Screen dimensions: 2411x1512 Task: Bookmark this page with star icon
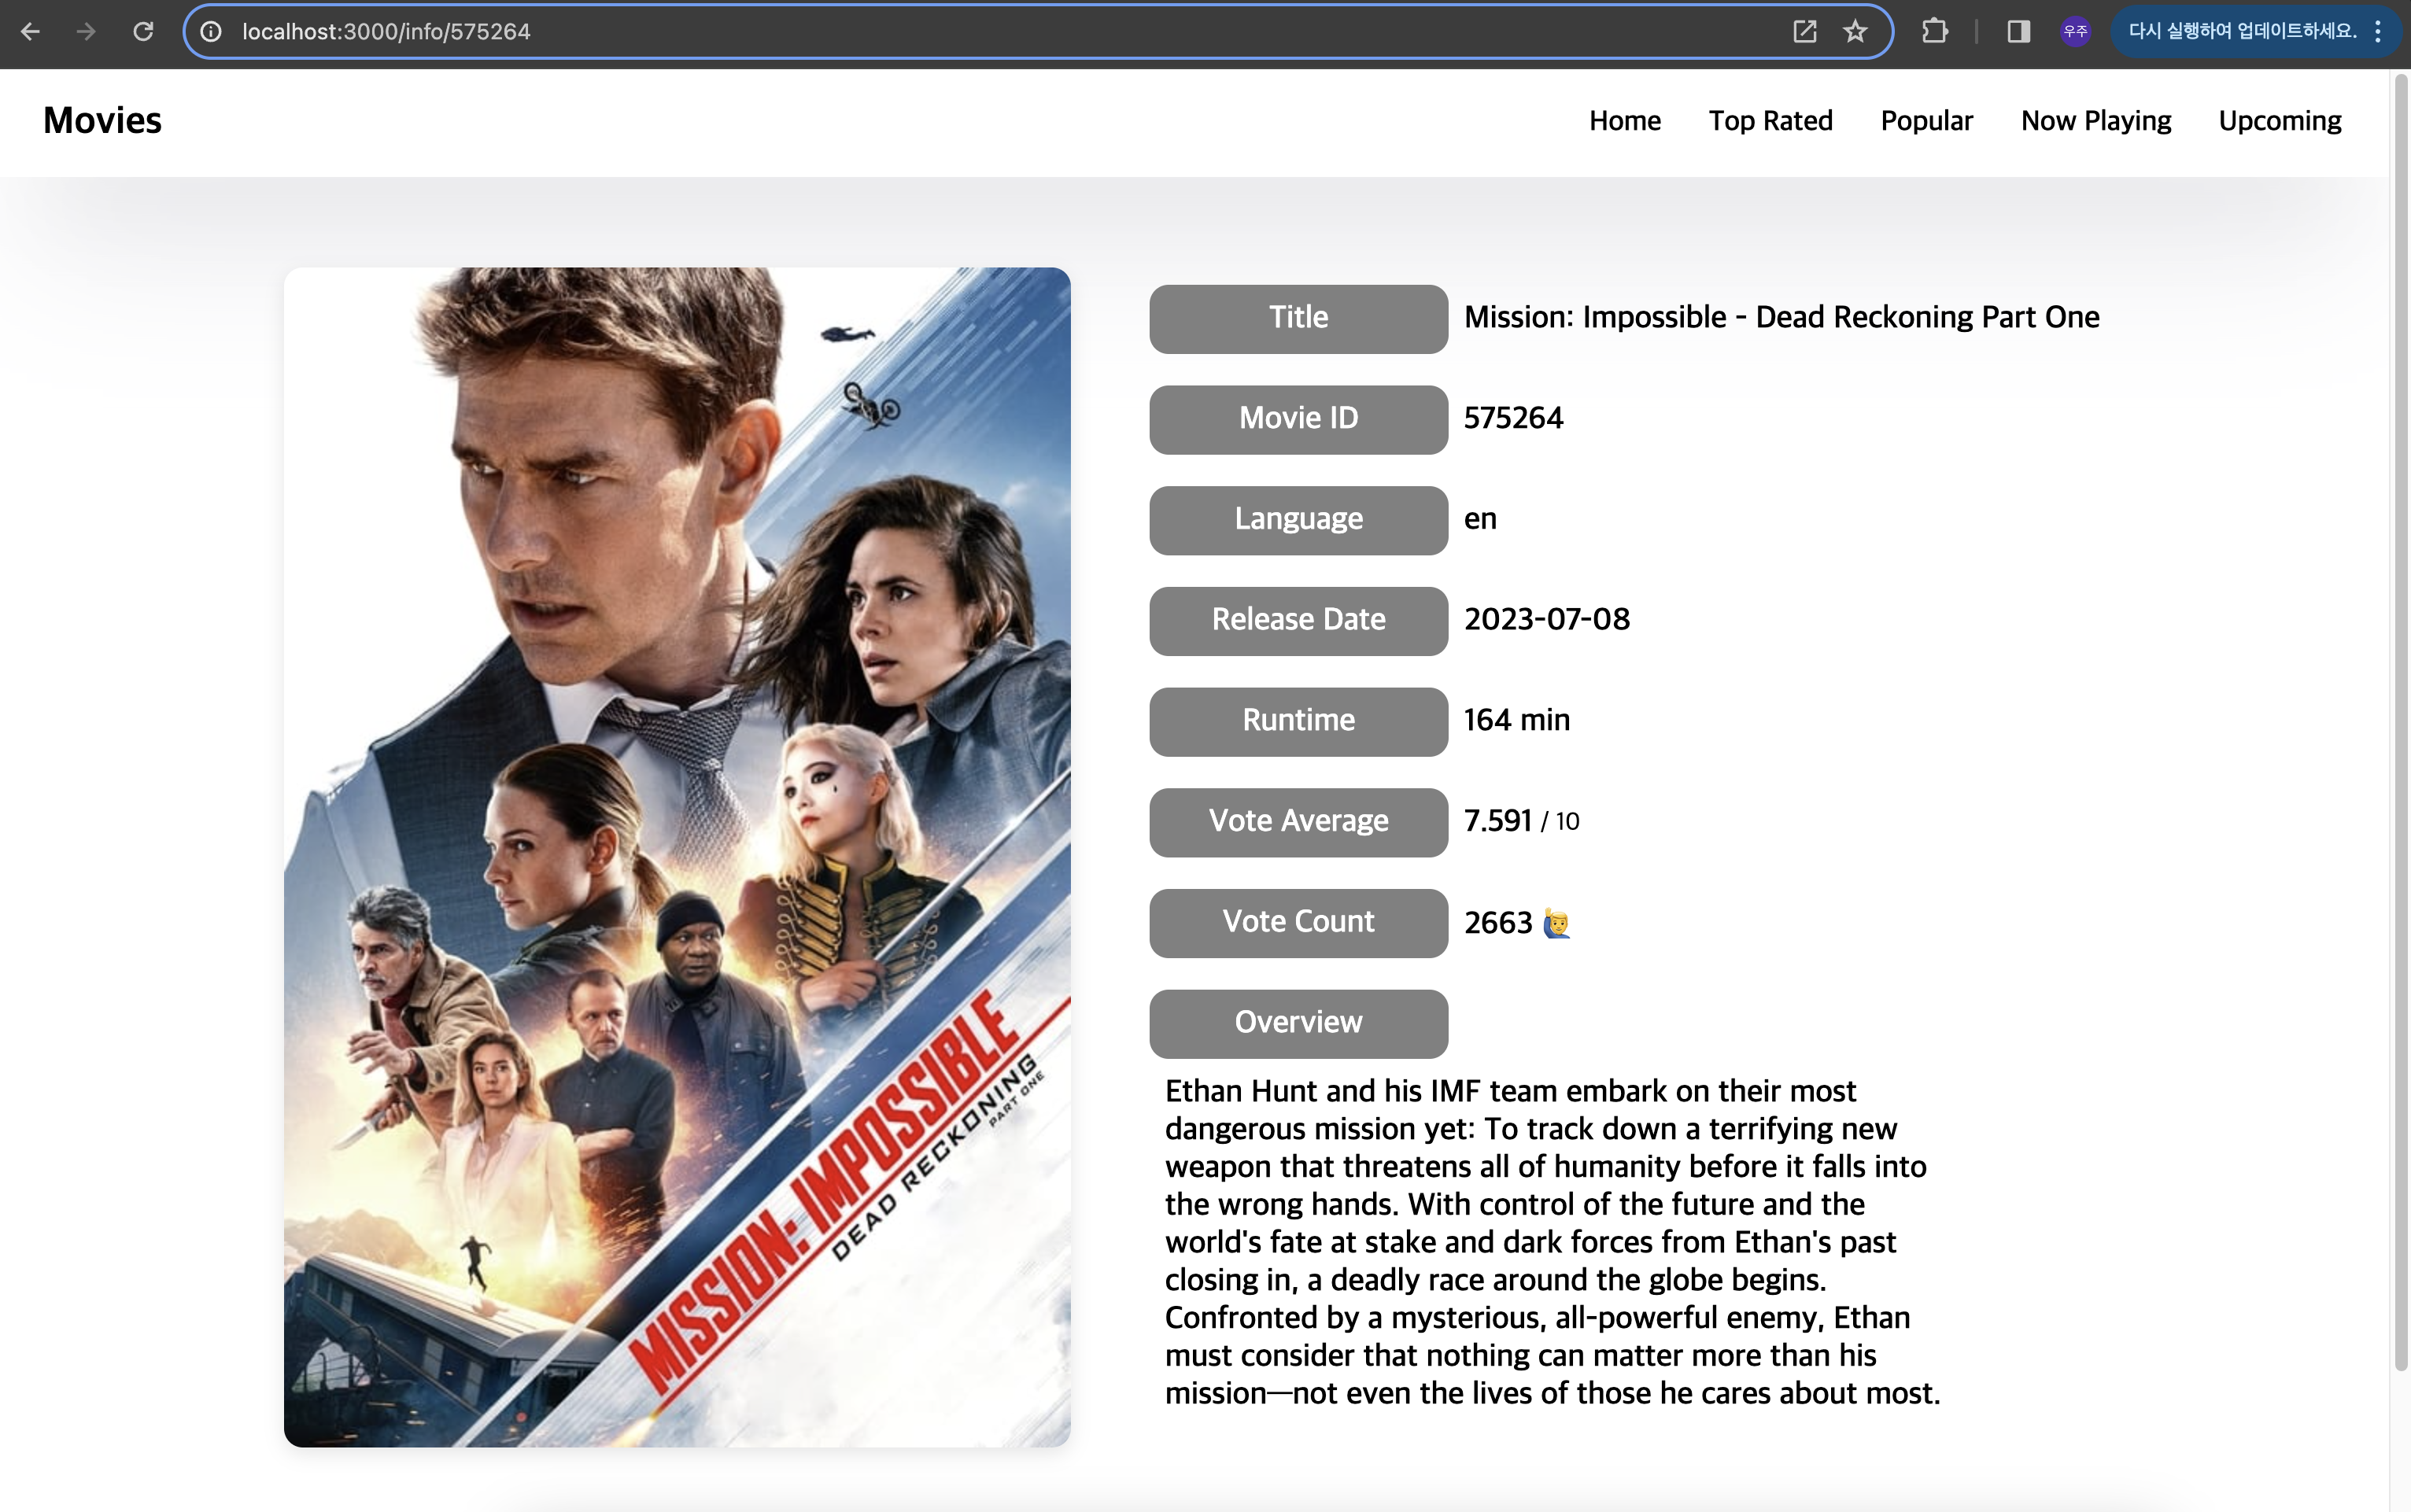1855,32
